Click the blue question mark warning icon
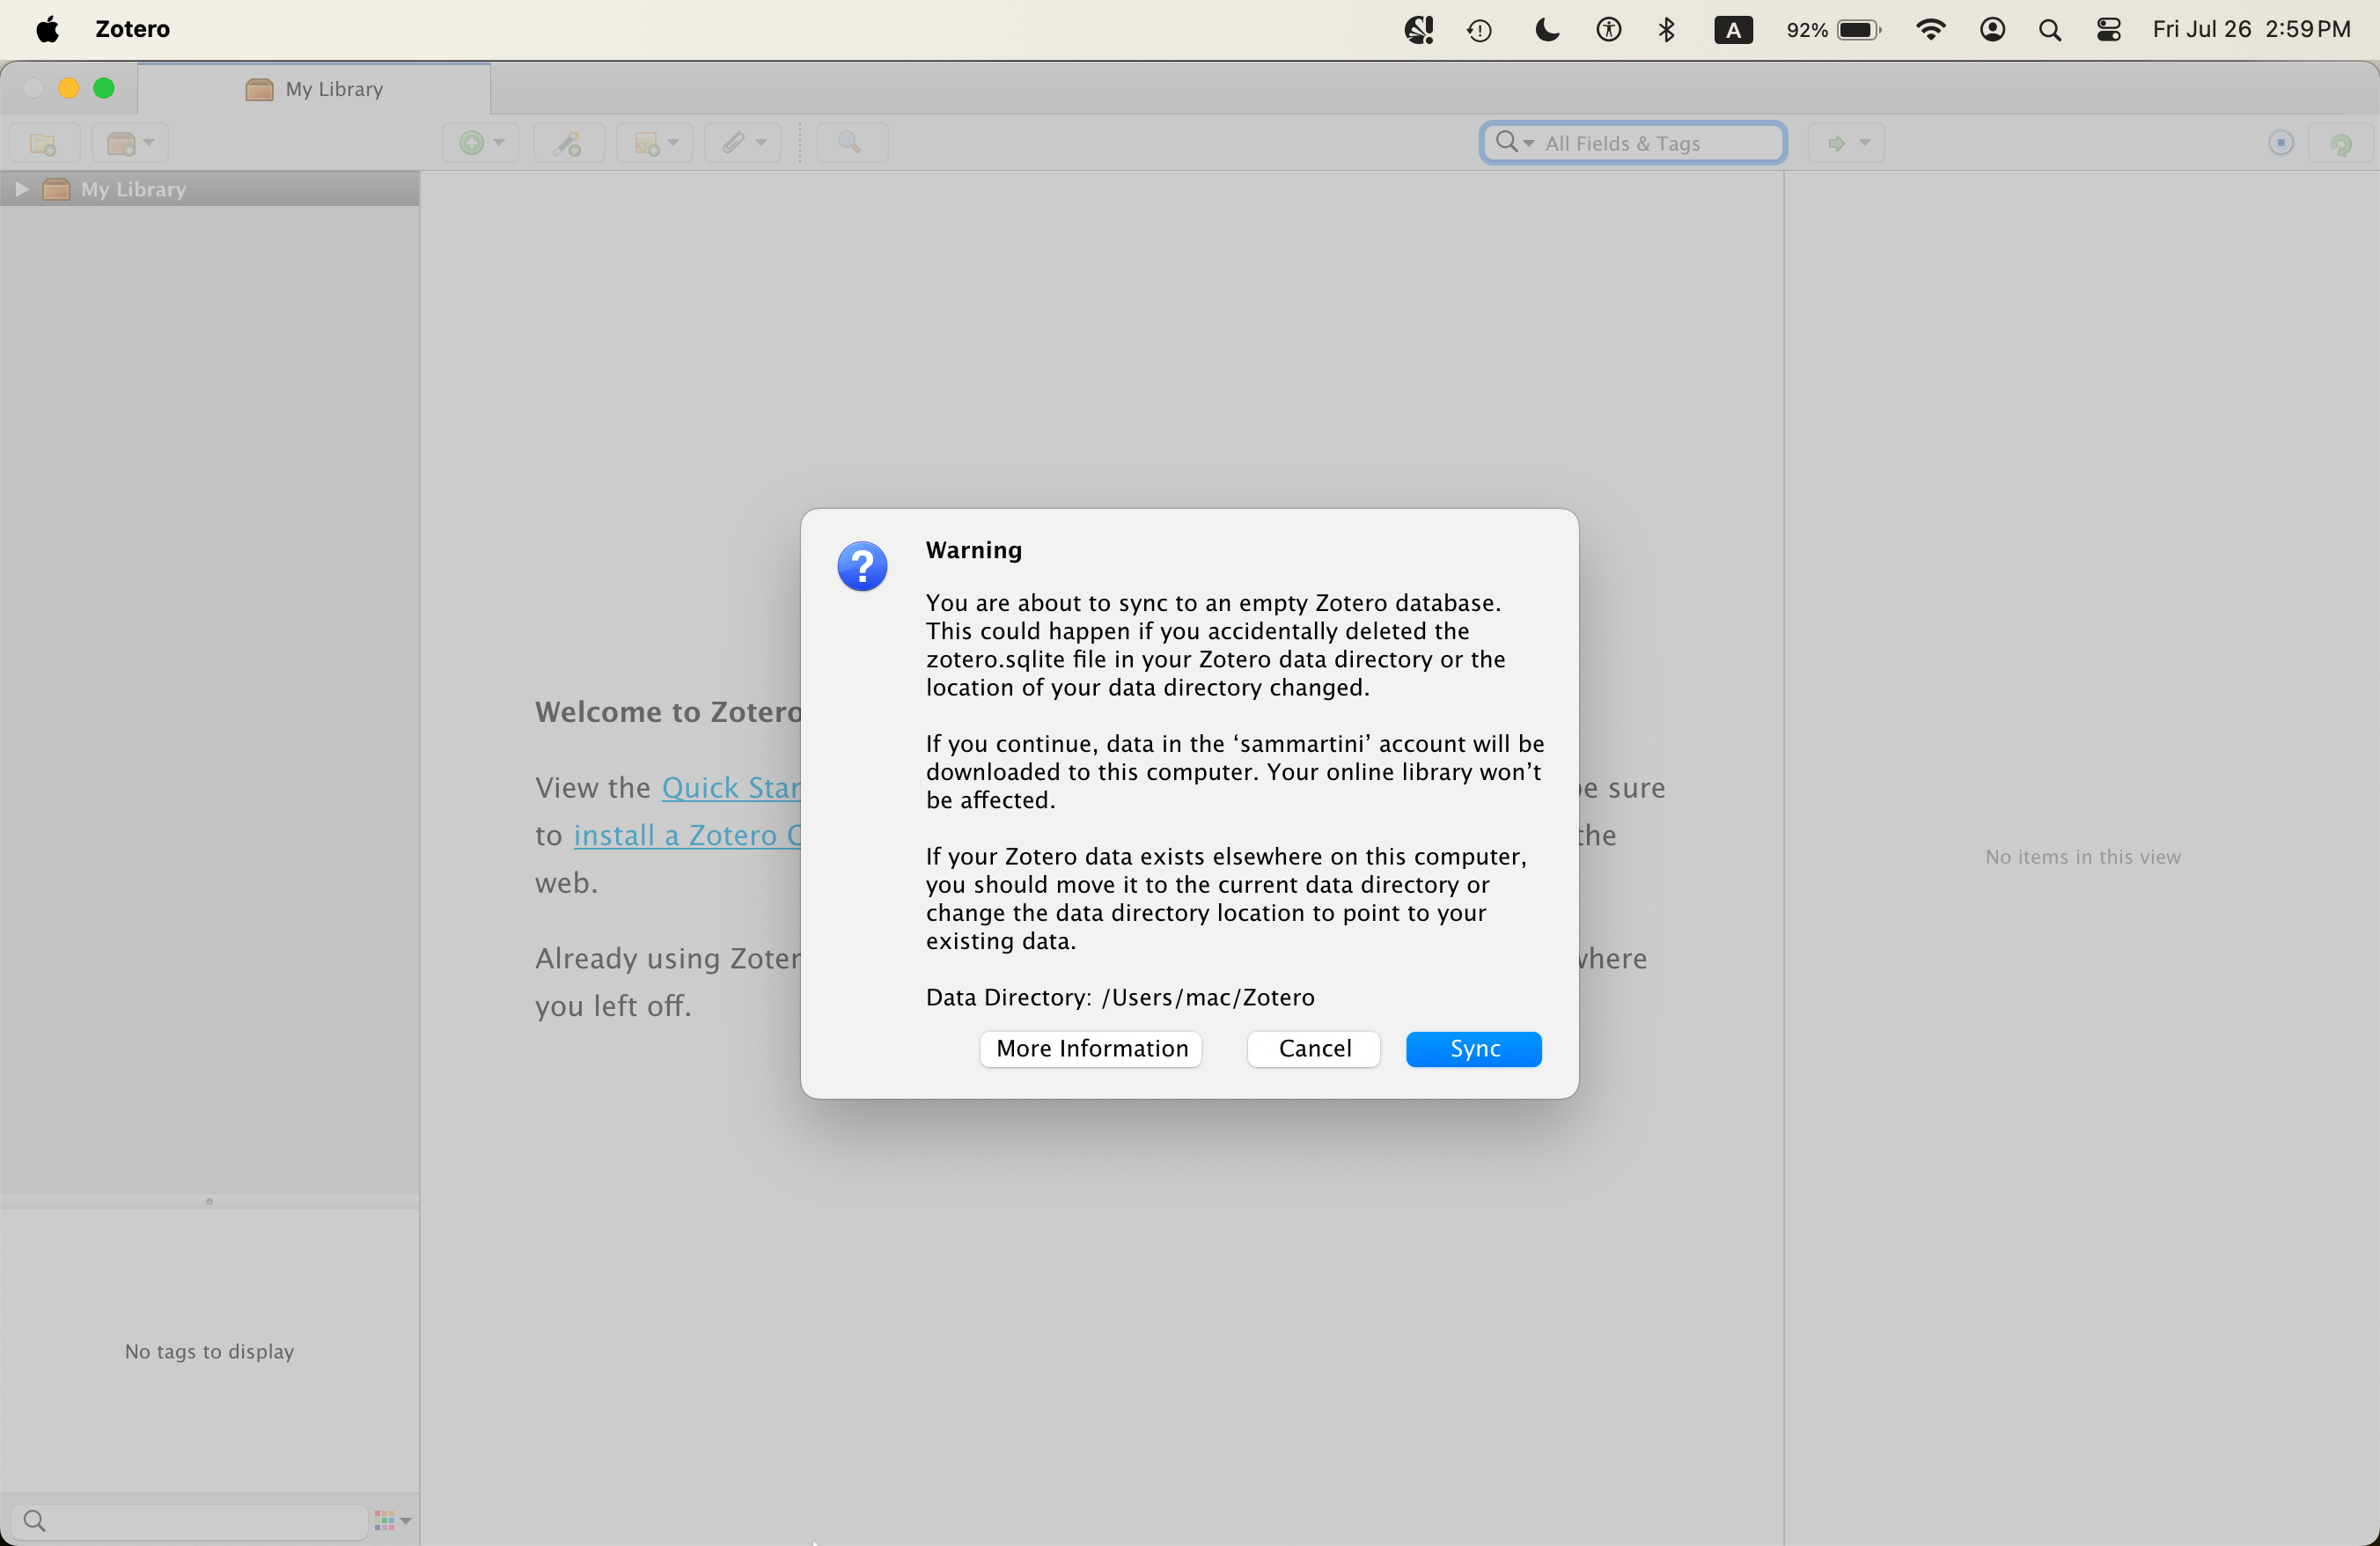Image resolution: width=2380 pixels, height=1546 pixels. click(862, 567)
